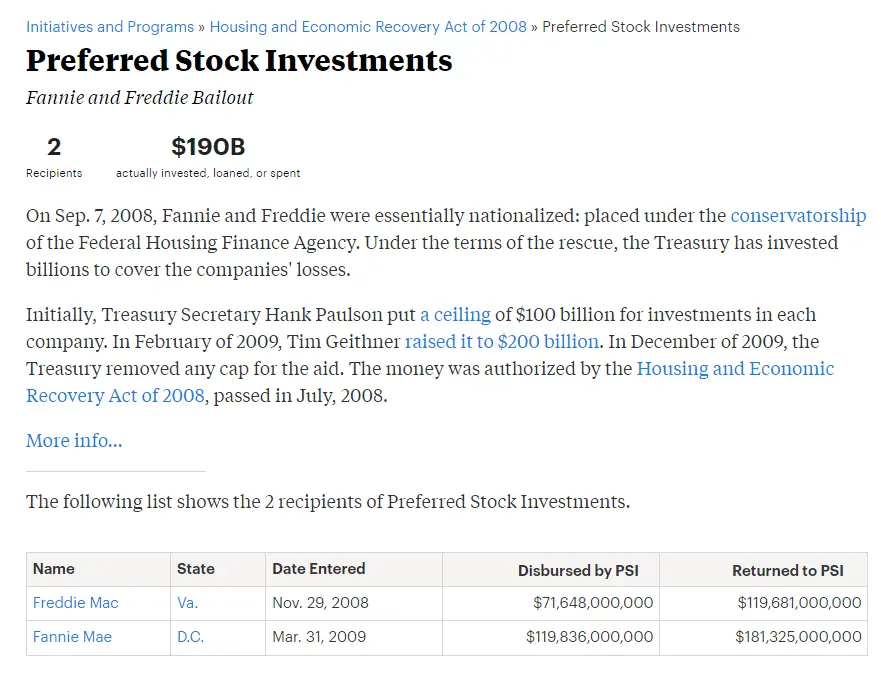Viewport: 881px width, 679px height.
Task: Click the $190B total invested figure
Action: (208, 148)
